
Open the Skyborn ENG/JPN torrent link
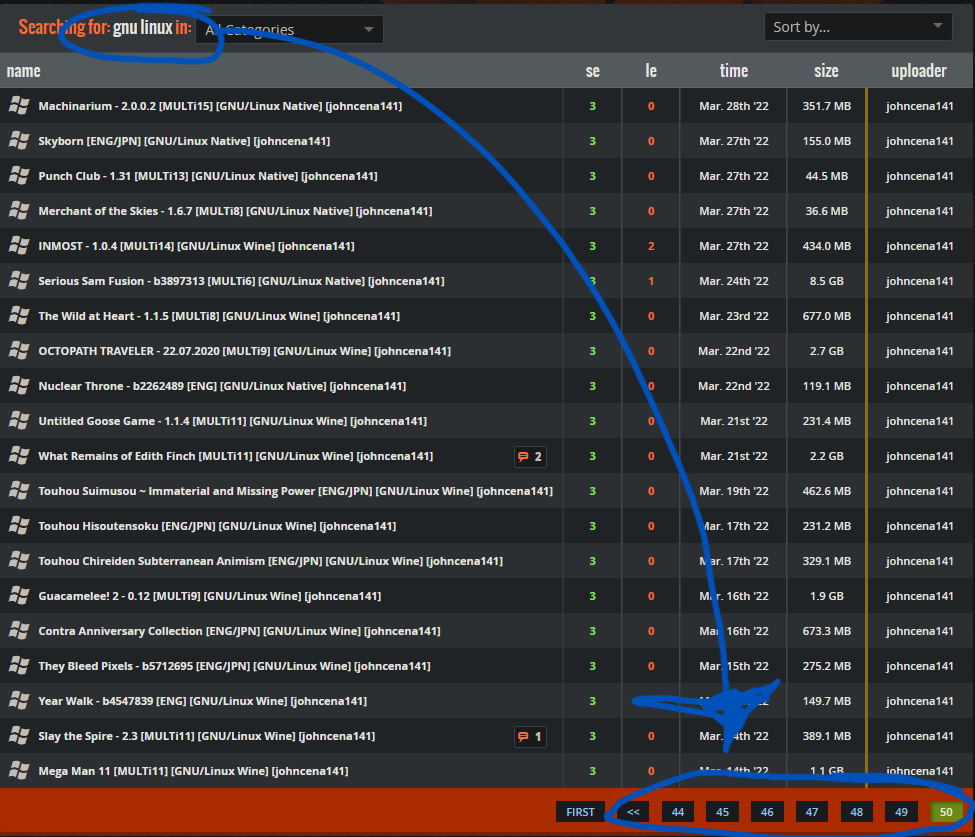[184, 141]
